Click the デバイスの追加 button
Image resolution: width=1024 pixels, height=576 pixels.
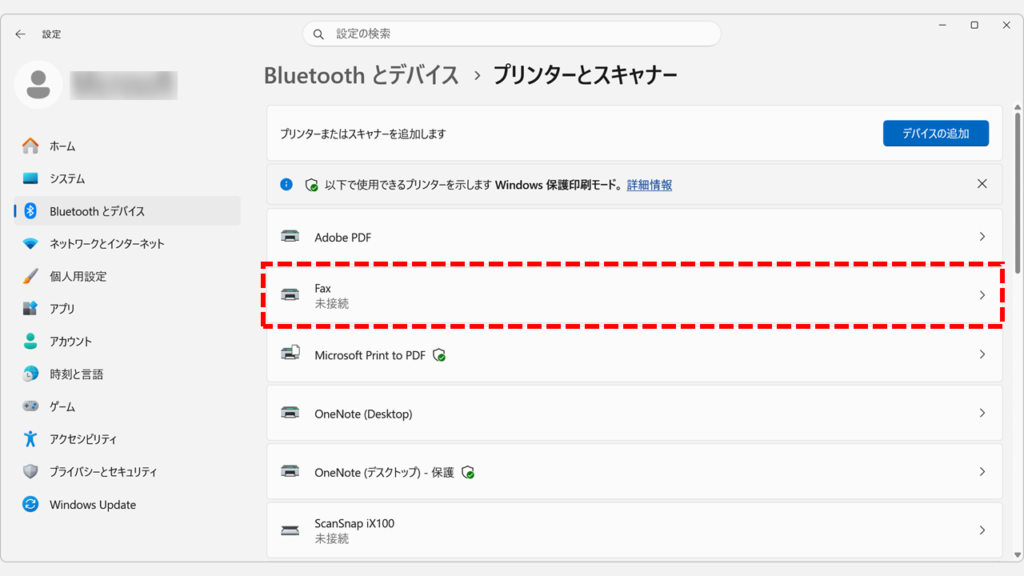[x=936, y=133]
